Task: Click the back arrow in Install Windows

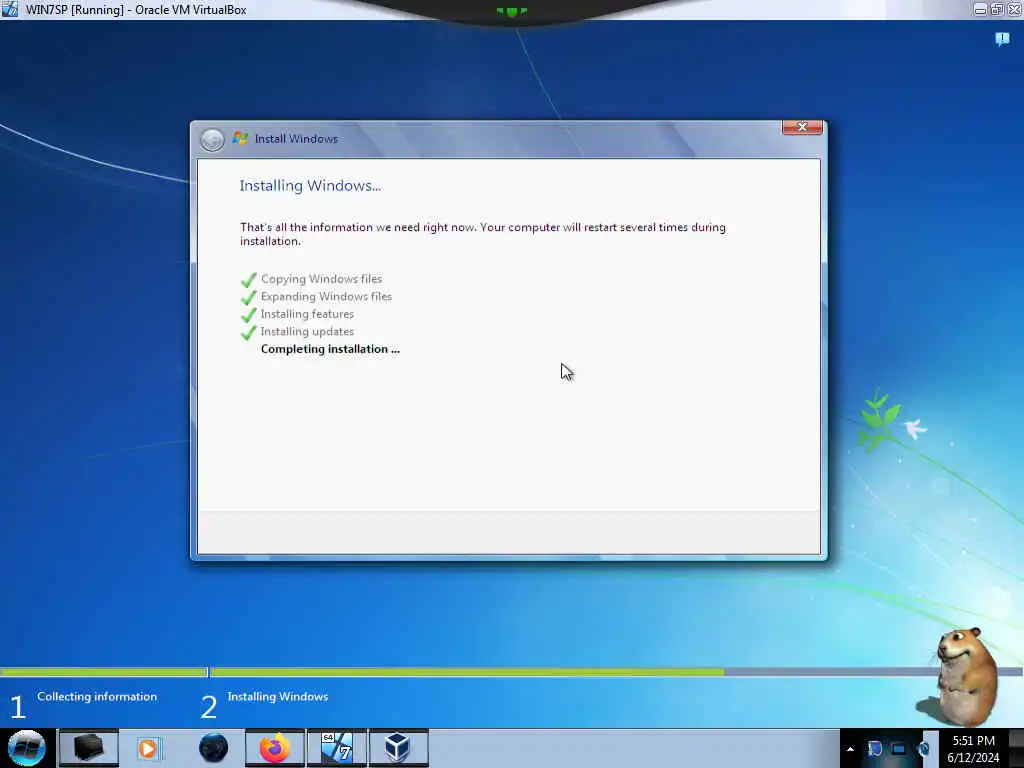Action: (x=212, y=139)
